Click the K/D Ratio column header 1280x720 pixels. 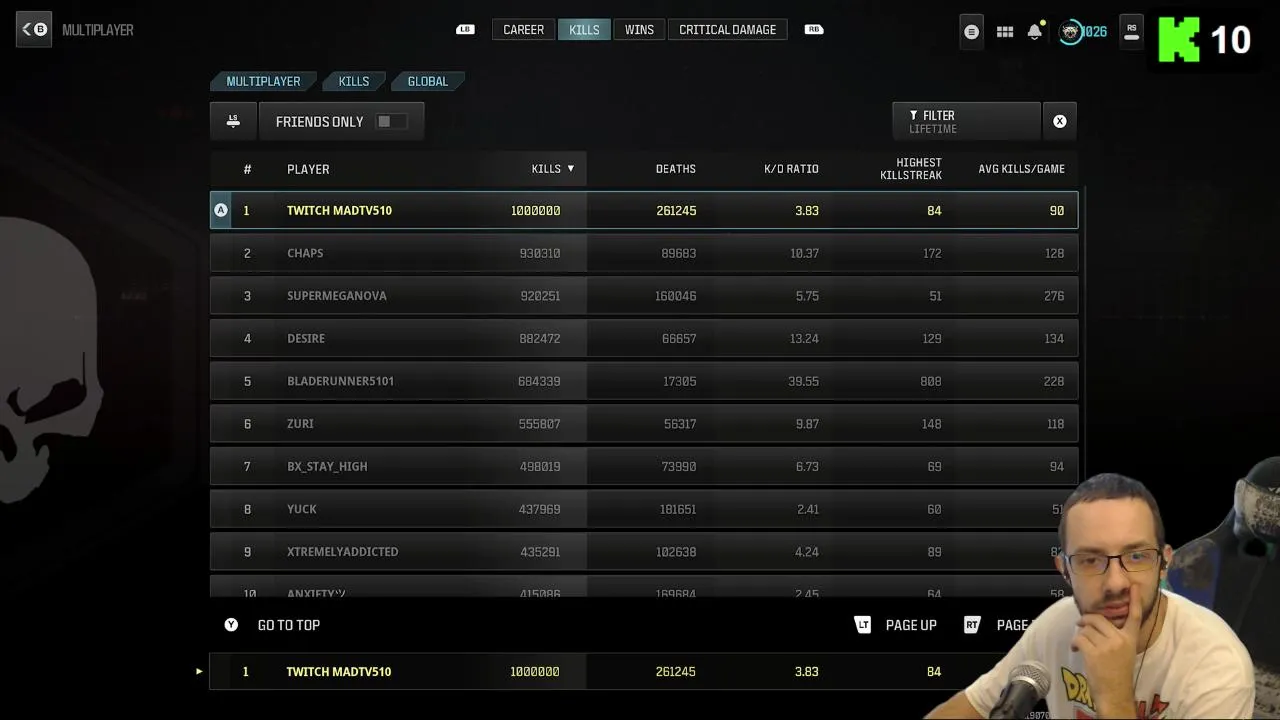pos(791,169)
